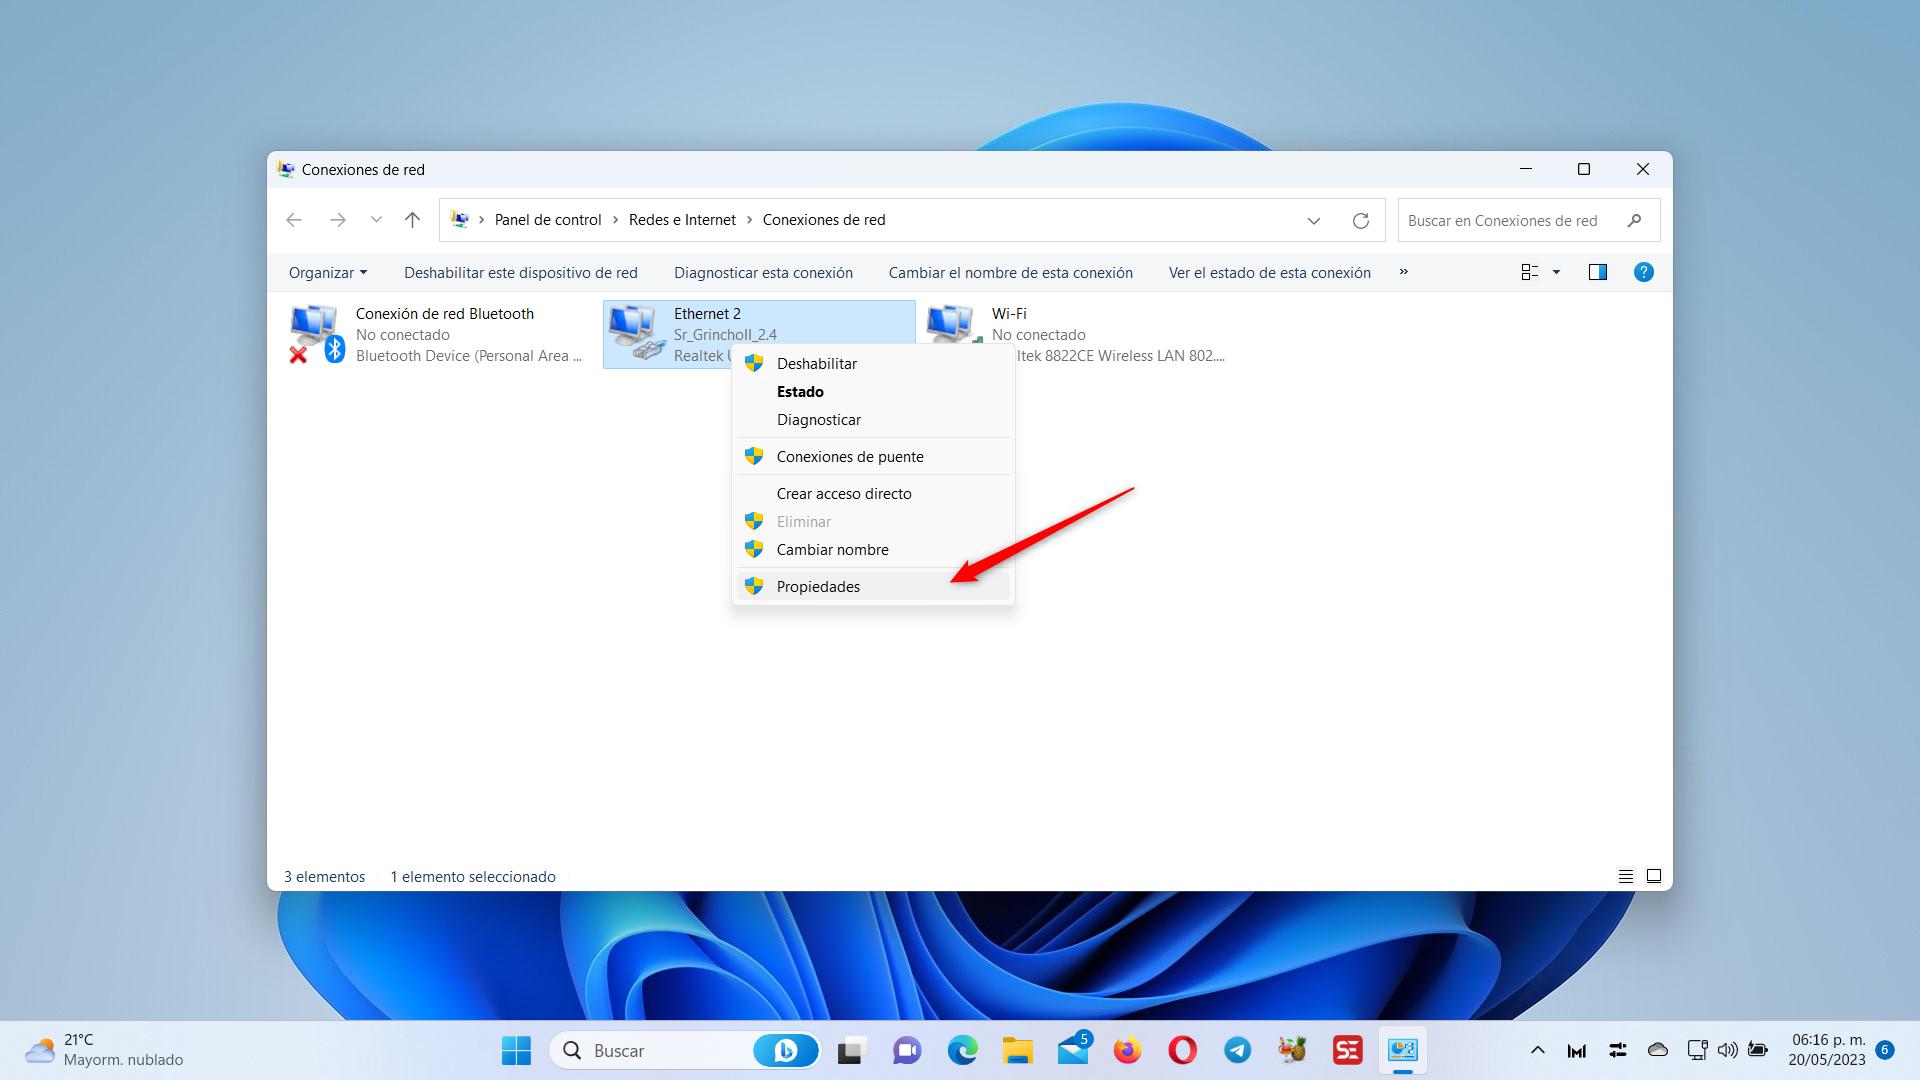Open Telegram from the taskbar
The width and height of the screenshot is (1920, 1080).
pyautogui.click(x=1237, y=1050)
